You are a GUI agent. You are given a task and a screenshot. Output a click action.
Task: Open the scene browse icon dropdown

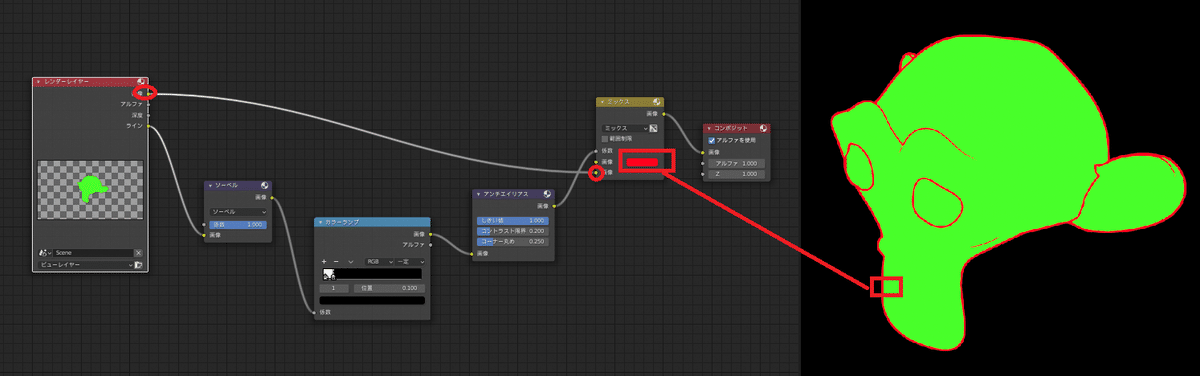tap(44, 252)
